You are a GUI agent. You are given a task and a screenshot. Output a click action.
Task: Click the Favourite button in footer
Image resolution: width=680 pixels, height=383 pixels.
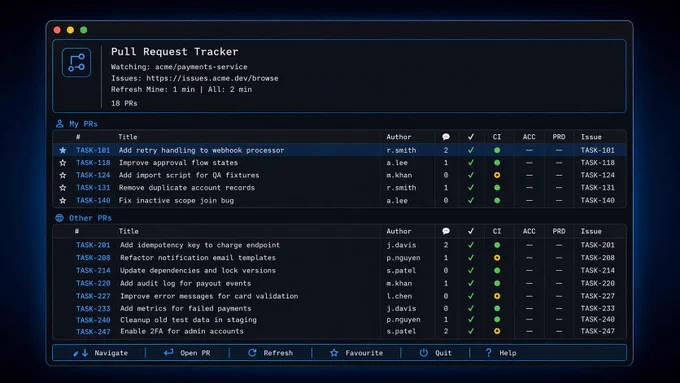(x=356, y=353)
